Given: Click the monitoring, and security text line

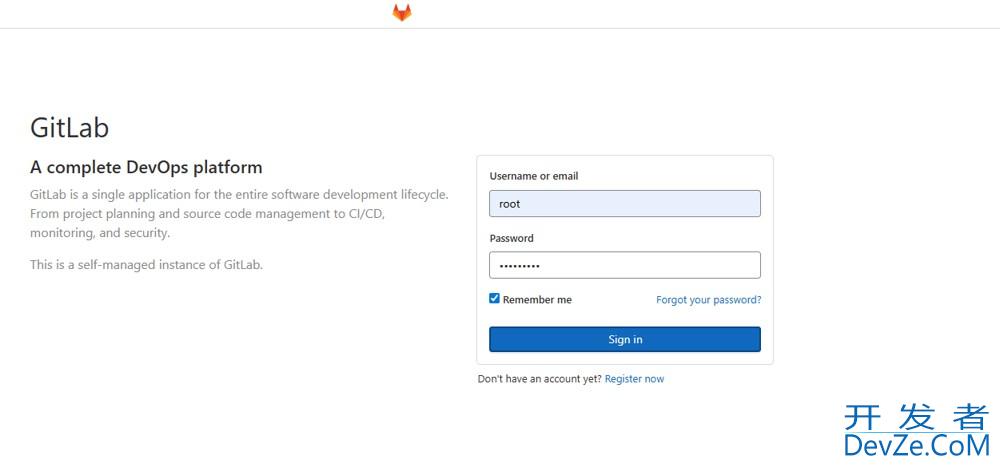Looking at the screenshot, I should coord(99,233).
